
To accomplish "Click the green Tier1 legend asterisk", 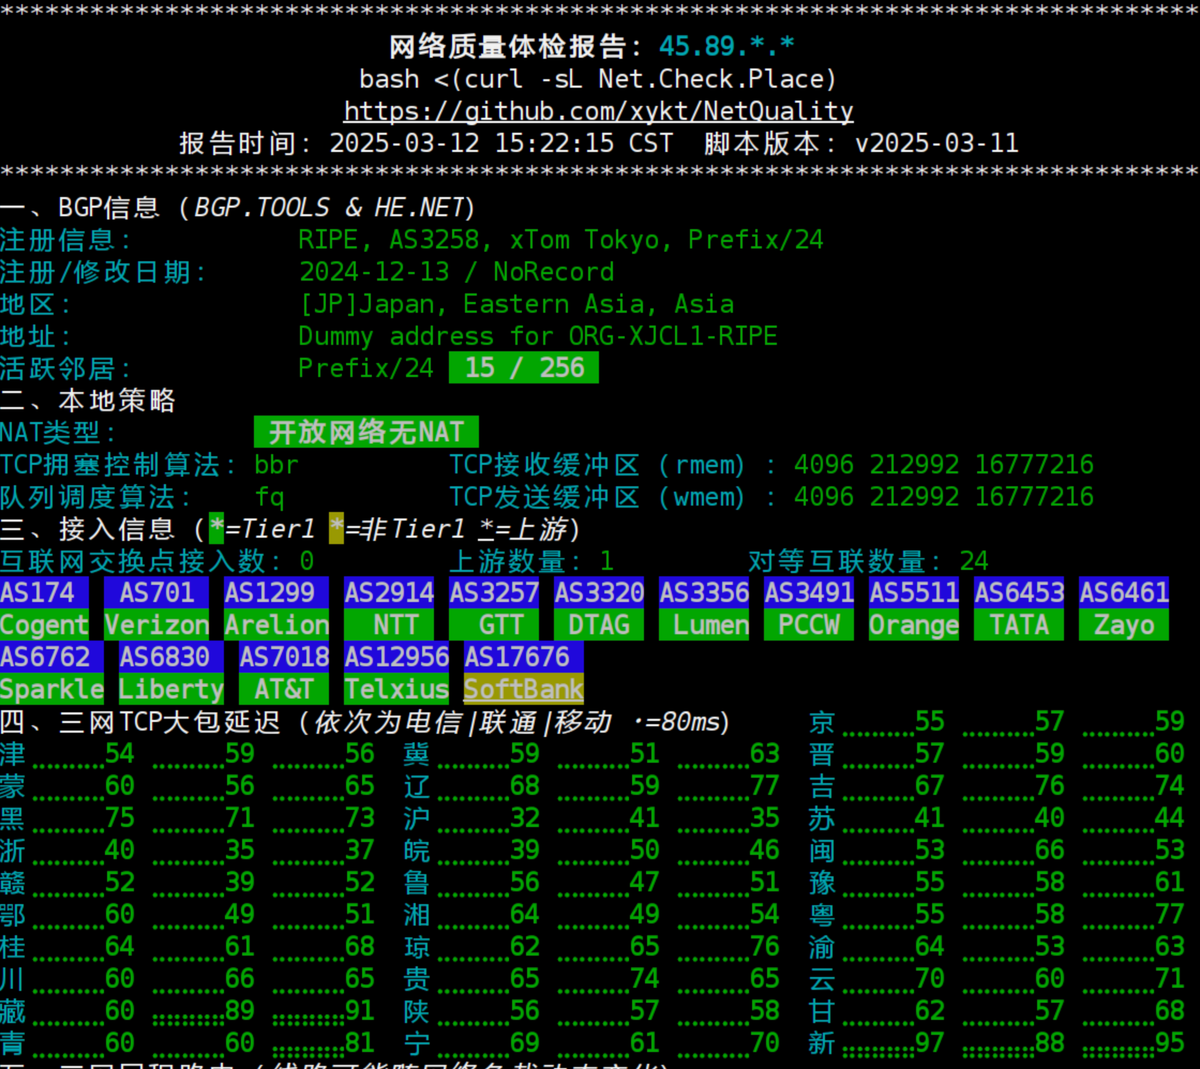I will [217, 528].
